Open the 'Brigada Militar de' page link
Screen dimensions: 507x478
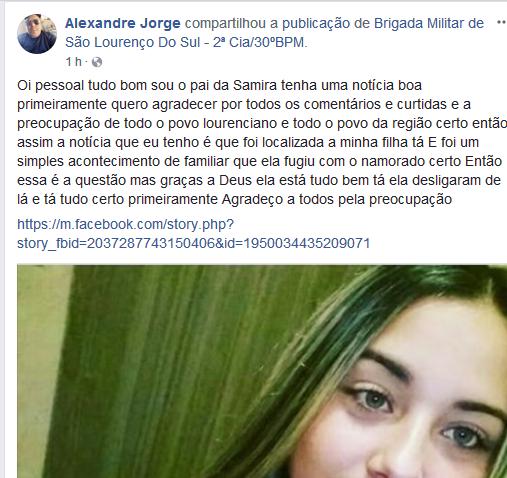pos(429,23)
